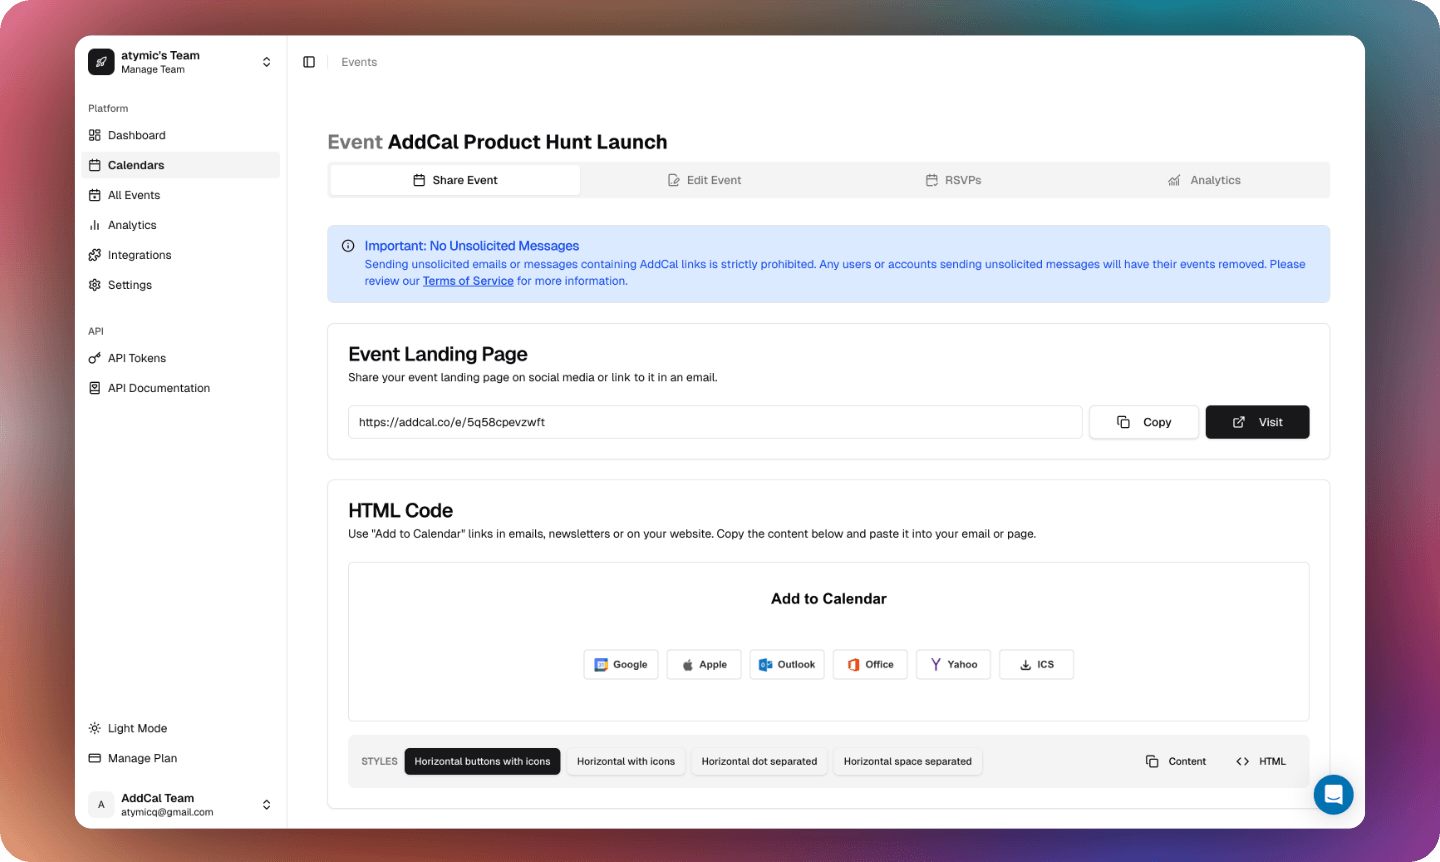Open Settings in the sidebar
1440x862 pixels.
point(181,285)
